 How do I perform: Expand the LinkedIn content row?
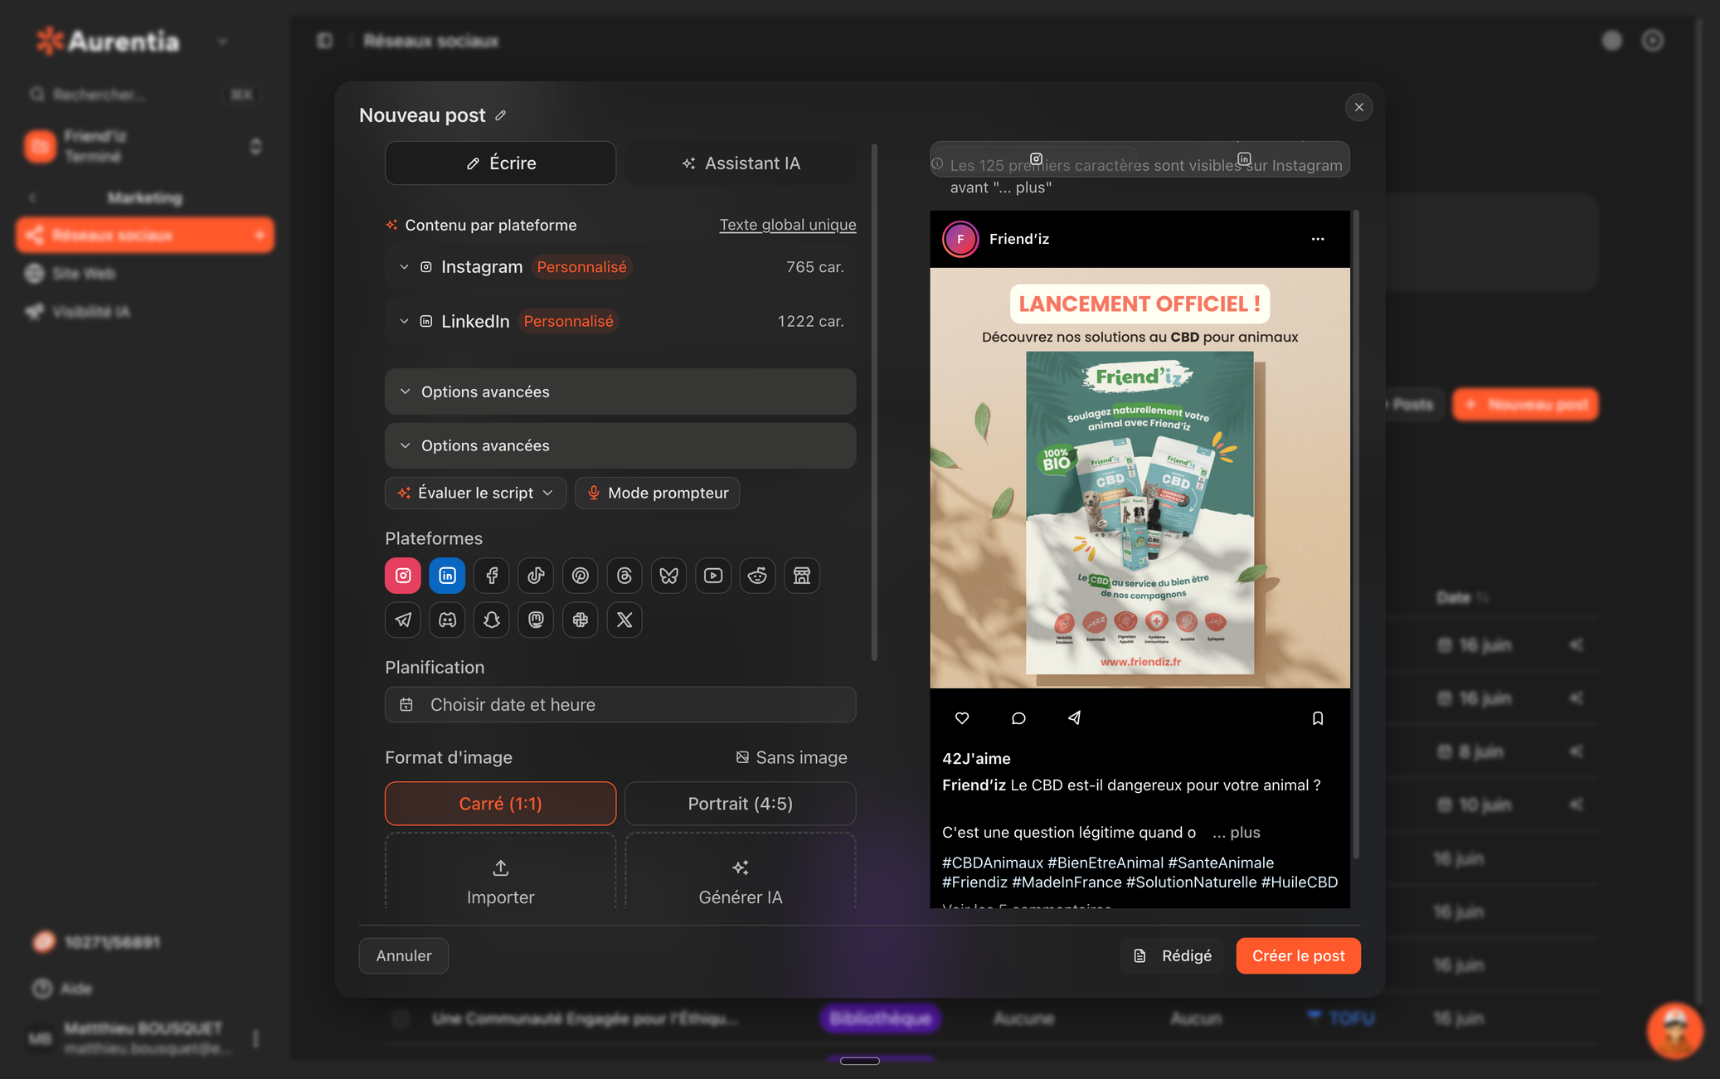tap(620, 321)
